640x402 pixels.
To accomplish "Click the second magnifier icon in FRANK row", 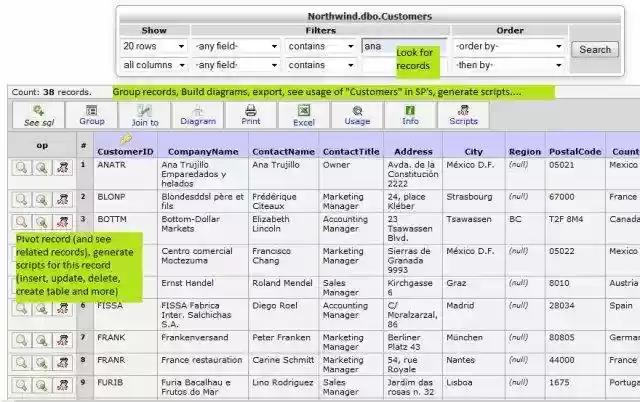I will (x=42, y=340).
